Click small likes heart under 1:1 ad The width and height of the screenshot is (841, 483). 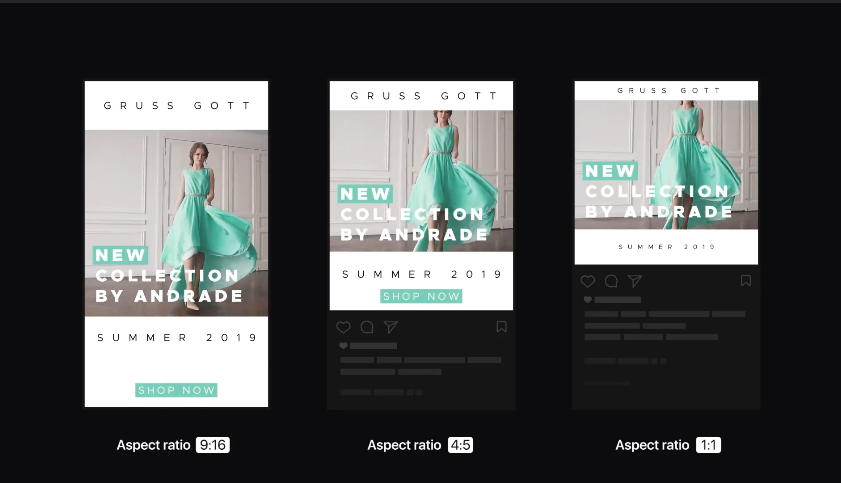point(588,300)
